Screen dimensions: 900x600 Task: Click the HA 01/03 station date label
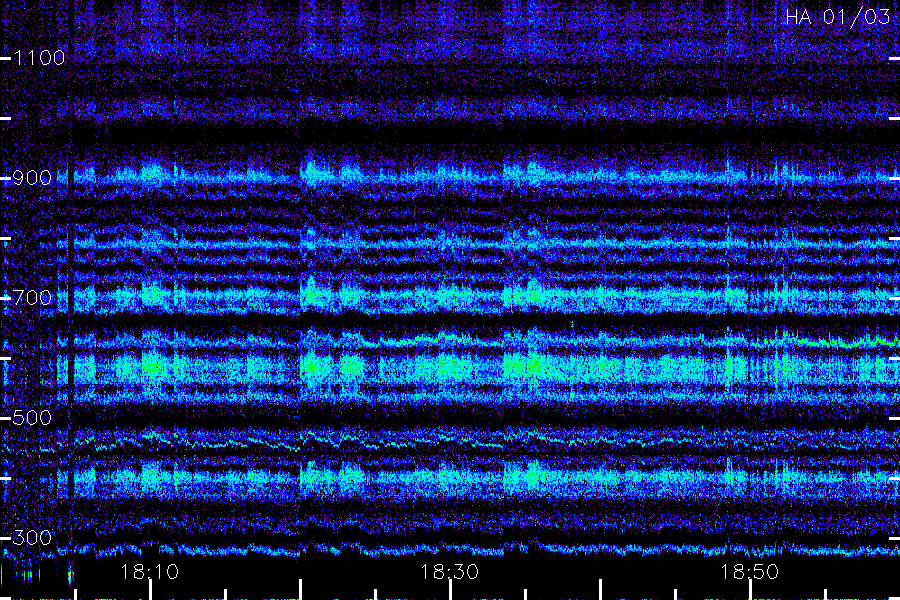tap(837, 17)
